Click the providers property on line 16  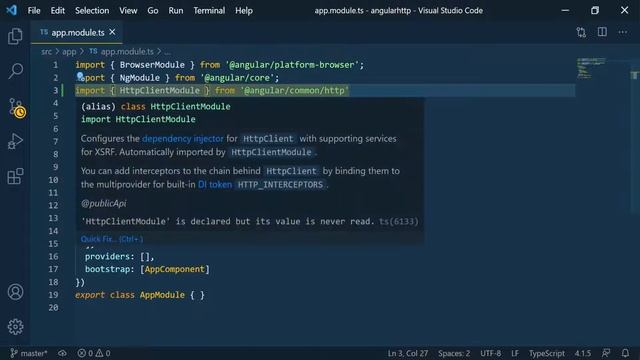pos(107,256)
